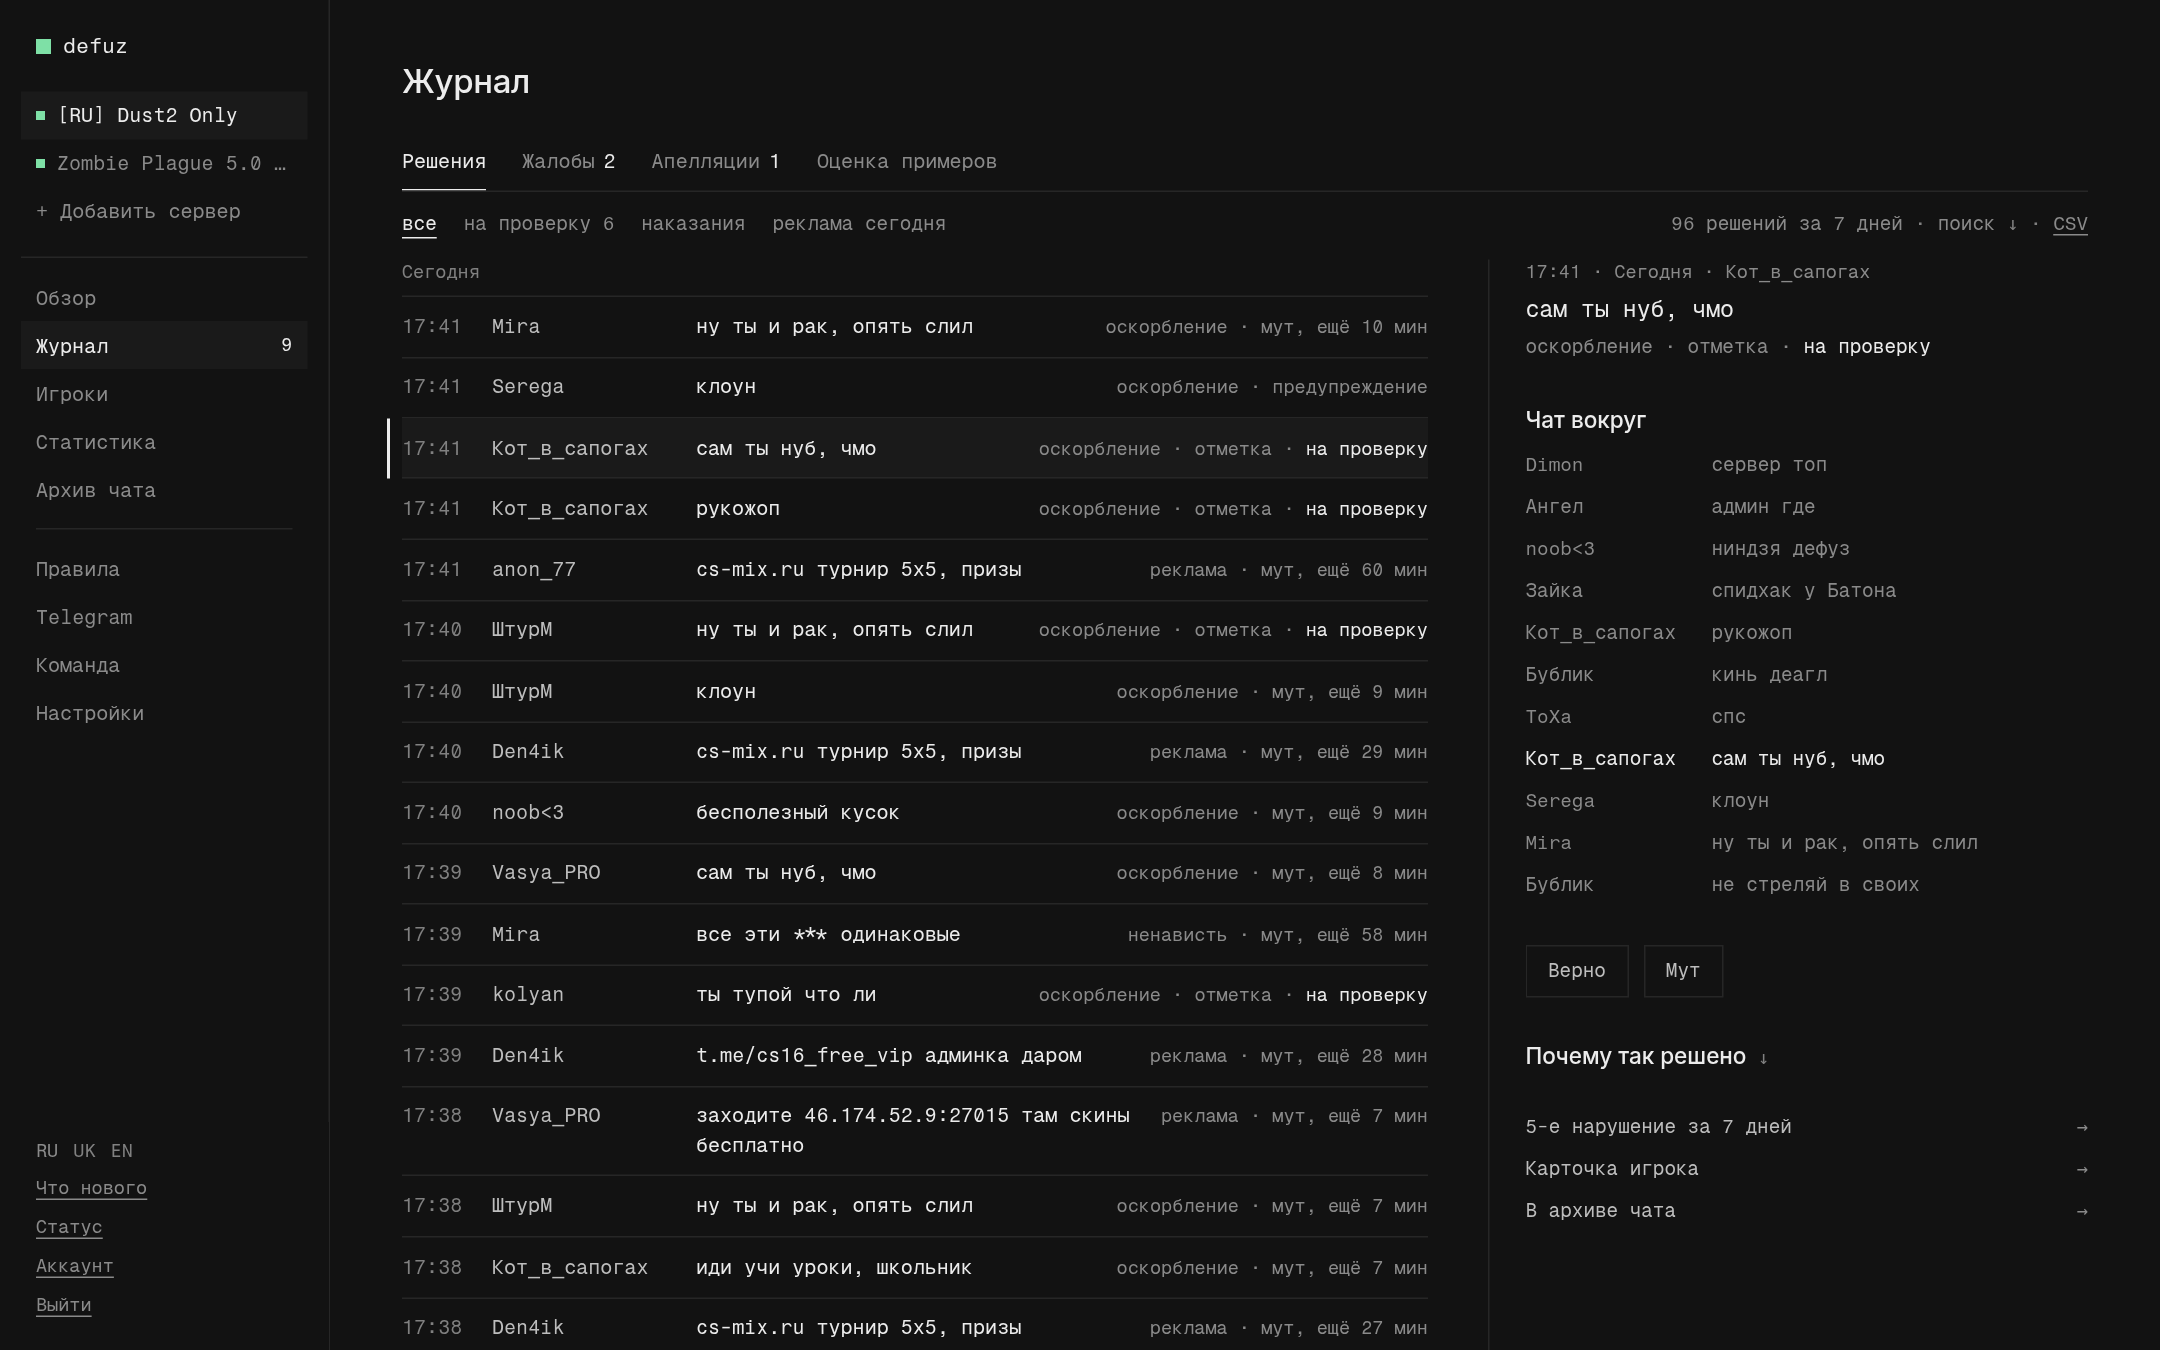The width and height of the screenshot is (2160, 1350).
Task: Filter by на проверку
Action: (538, 224)
